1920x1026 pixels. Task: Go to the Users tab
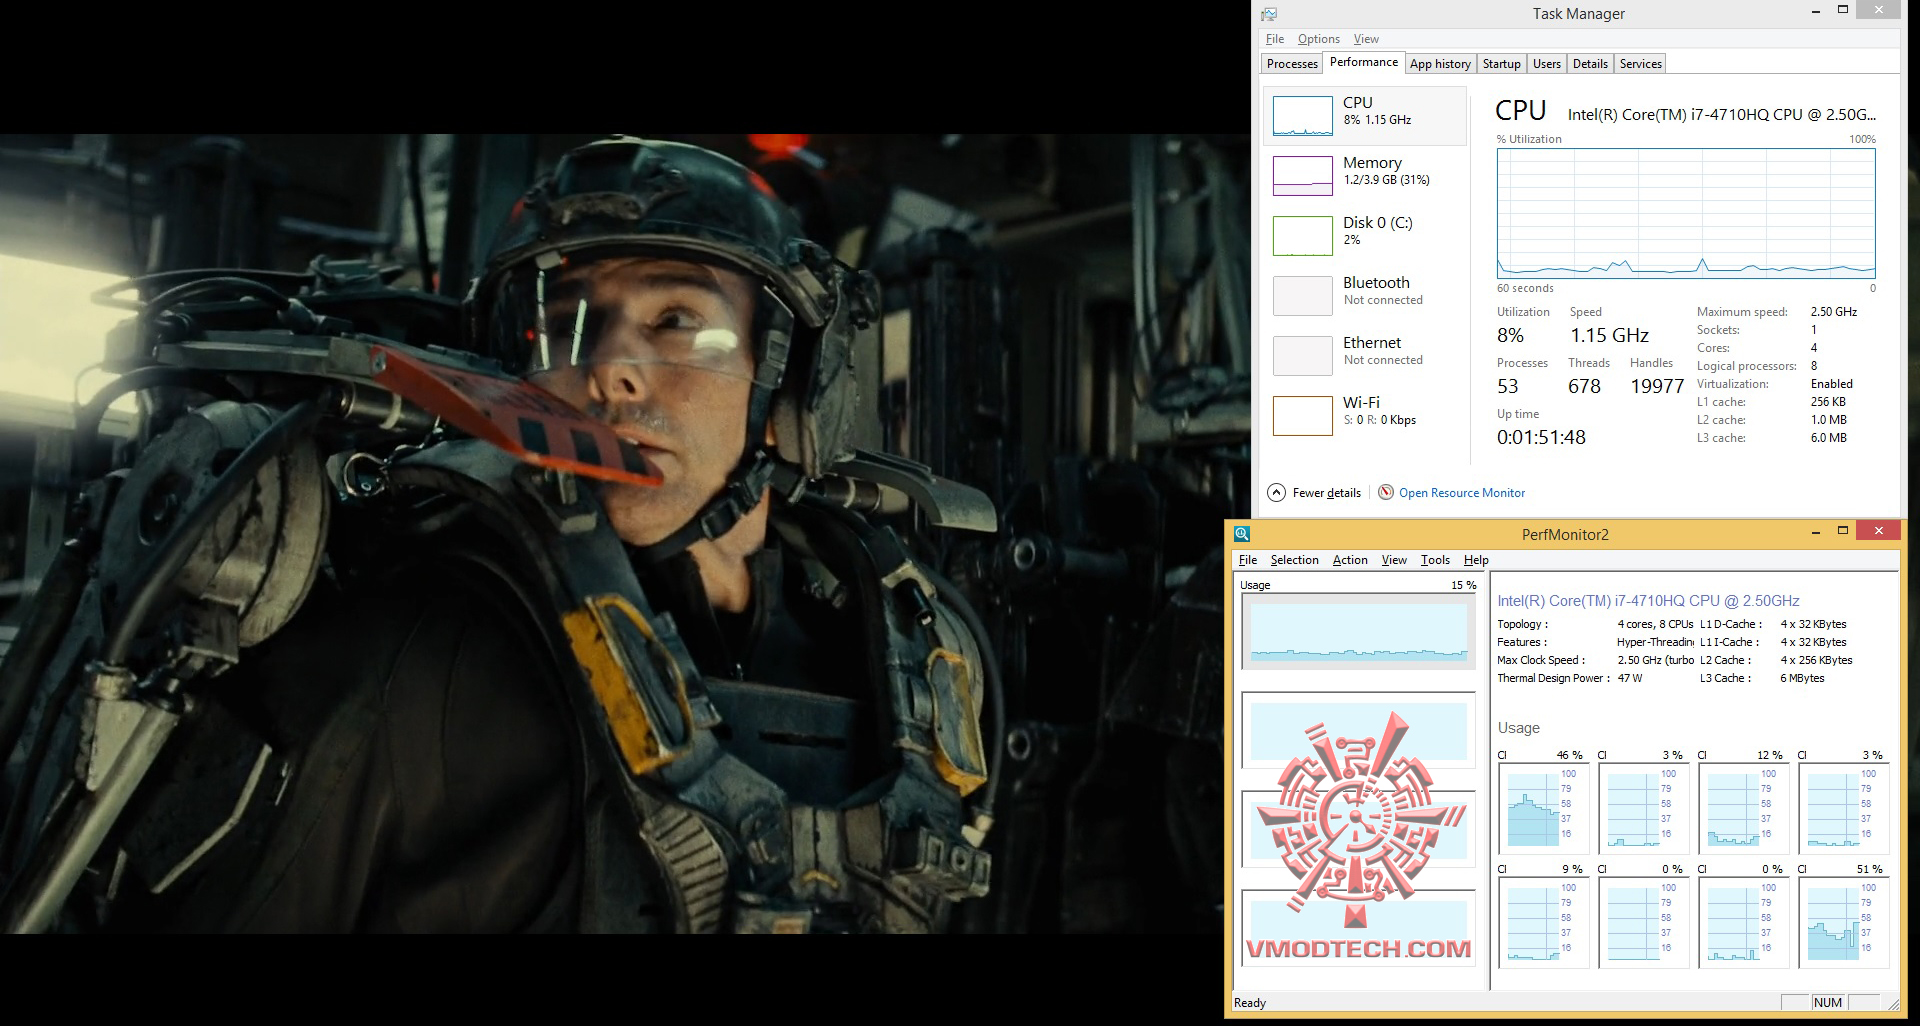click(x=1547, y=64)
